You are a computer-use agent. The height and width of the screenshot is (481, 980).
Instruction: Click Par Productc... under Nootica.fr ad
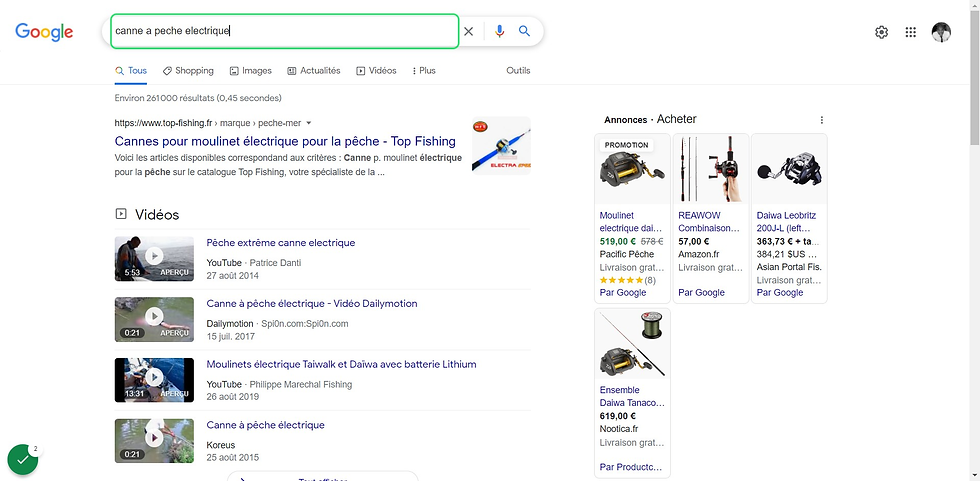coord(631,467)
